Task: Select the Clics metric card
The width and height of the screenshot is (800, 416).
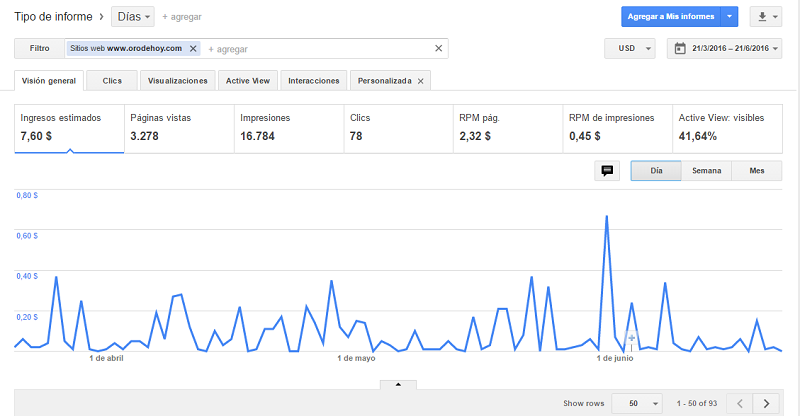Action: coord(398,129)
